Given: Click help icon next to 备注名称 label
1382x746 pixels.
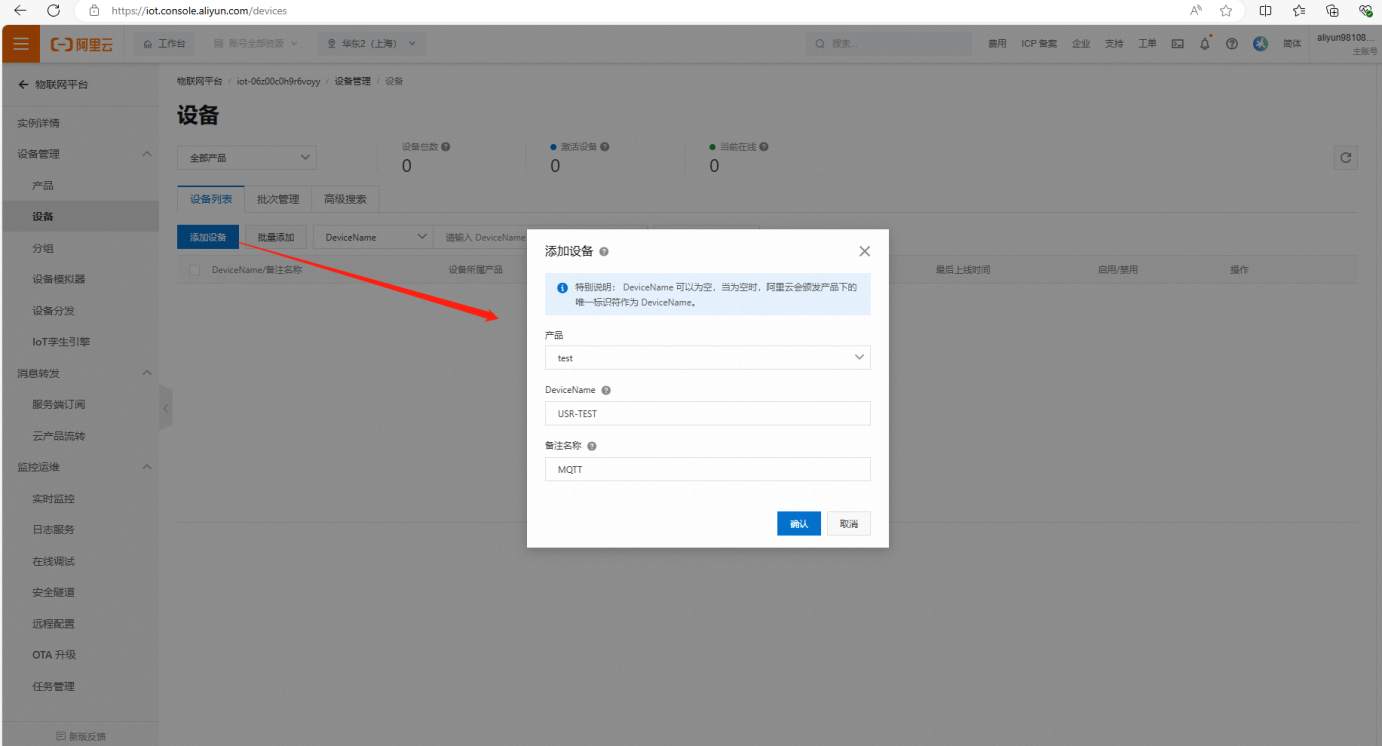Looking at the screenshot, I should click(592, 446).
